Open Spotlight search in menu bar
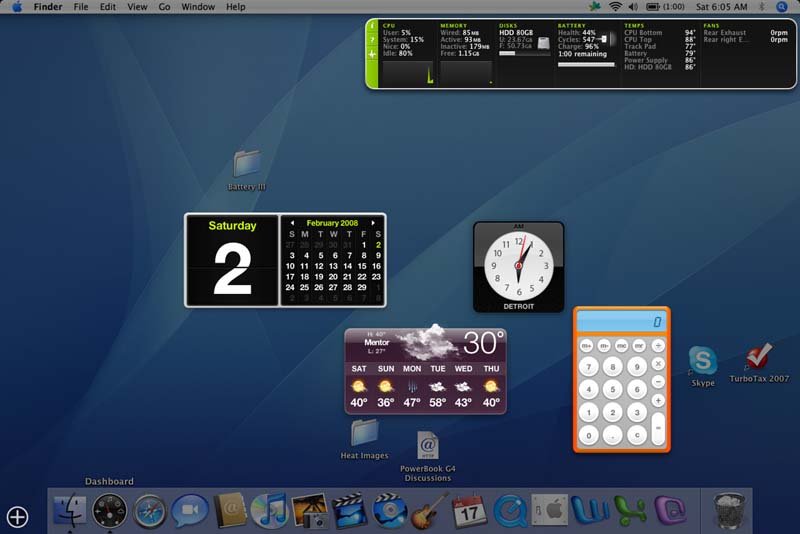 782,7
